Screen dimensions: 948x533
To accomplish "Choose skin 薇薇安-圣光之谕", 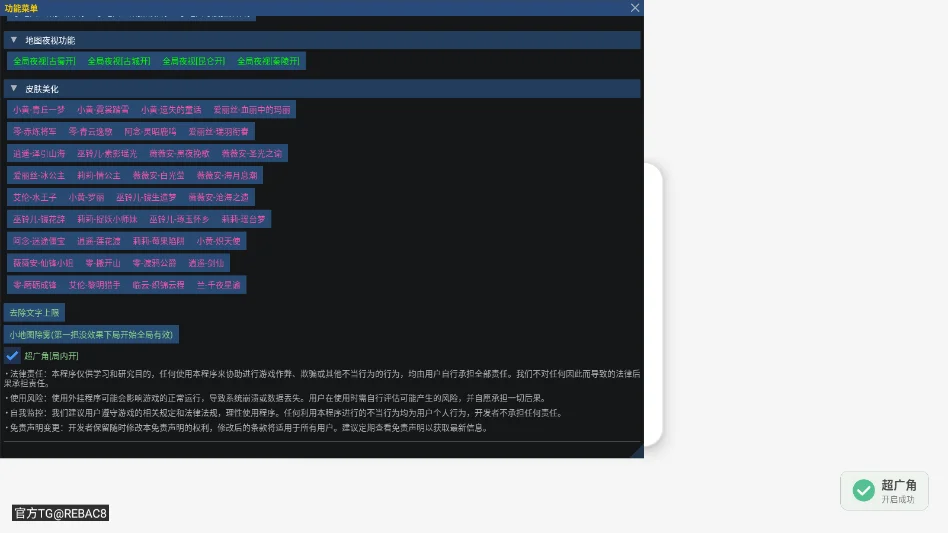I will coord(252,153).
